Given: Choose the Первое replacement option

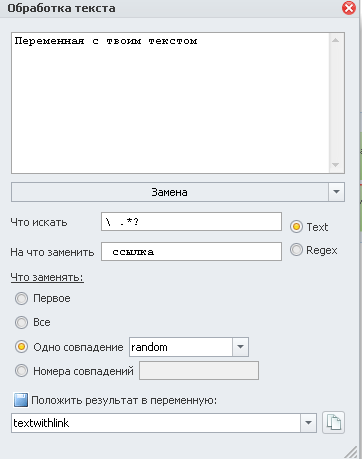Looking at the screenshot, I should point(22,298).
